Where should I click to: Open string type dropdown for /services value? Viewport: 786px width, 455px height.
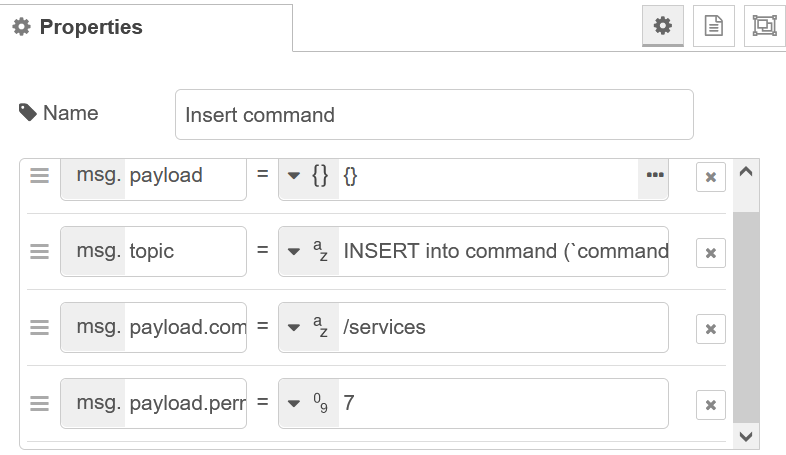tap(309, 328)
